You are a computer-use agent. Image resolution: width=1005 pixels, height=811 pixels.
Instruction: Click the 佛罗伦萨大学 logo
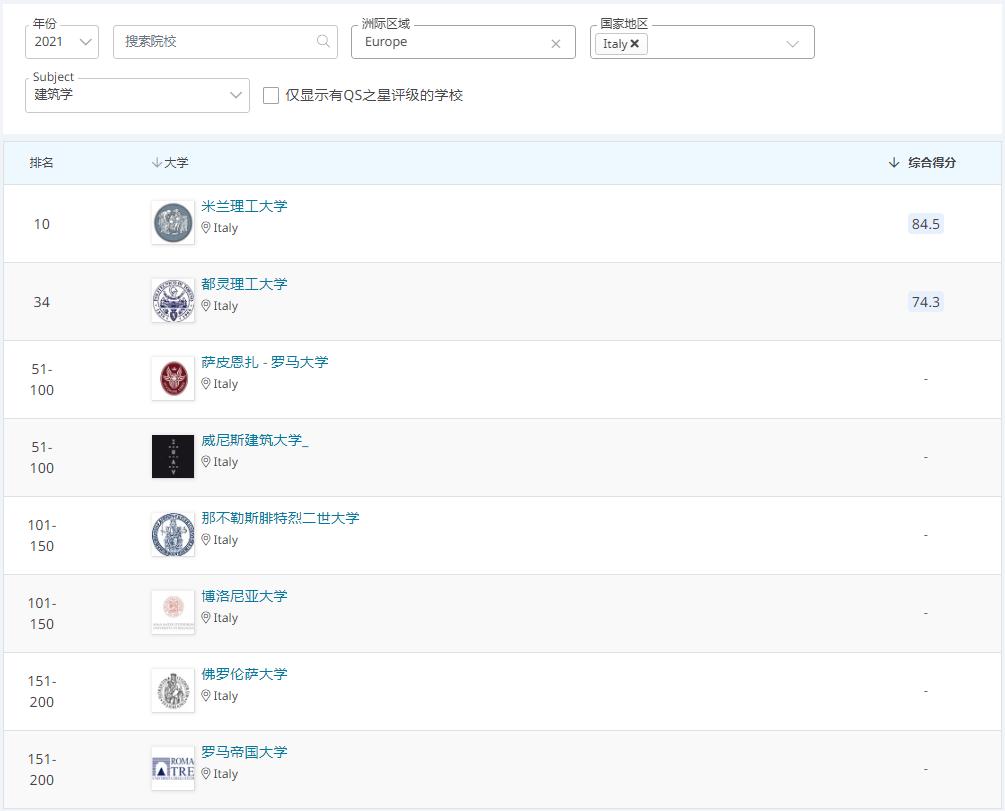click(x=173, y=690)
